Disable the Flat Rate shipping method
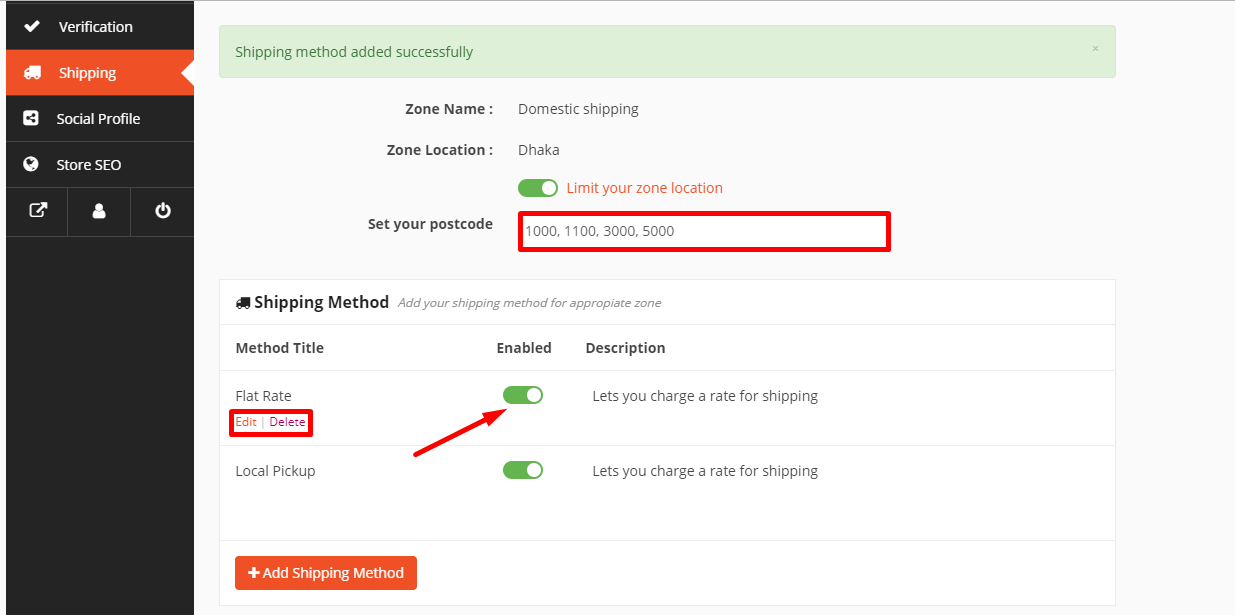The image size is (1235, 615). [x=523, y=395]
